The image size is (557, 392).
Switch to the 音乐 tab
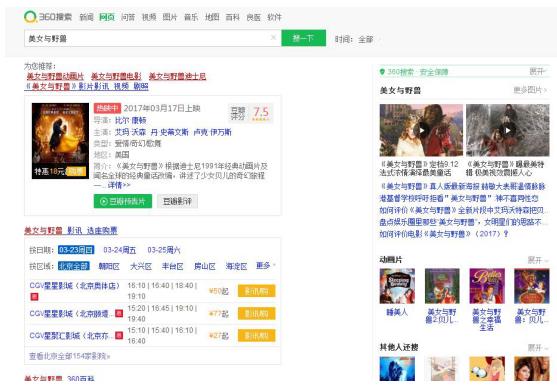click(x=191, y=17)
